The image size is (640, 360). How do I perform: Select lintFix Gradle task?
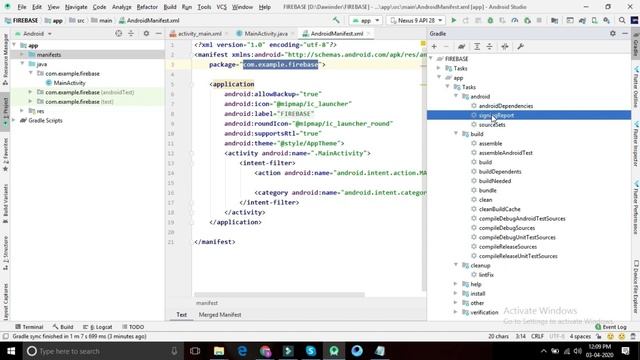486,275
